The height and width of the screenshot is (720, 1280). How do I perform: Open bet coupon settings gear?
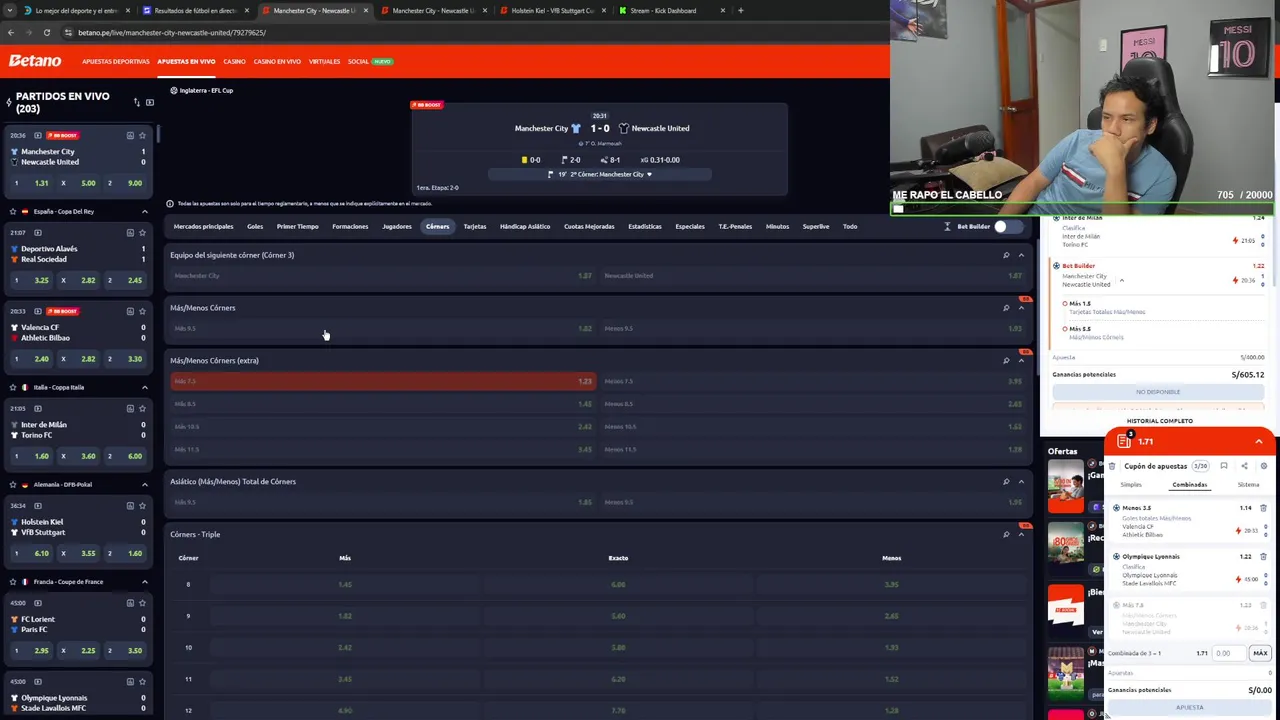point(1264,466)
